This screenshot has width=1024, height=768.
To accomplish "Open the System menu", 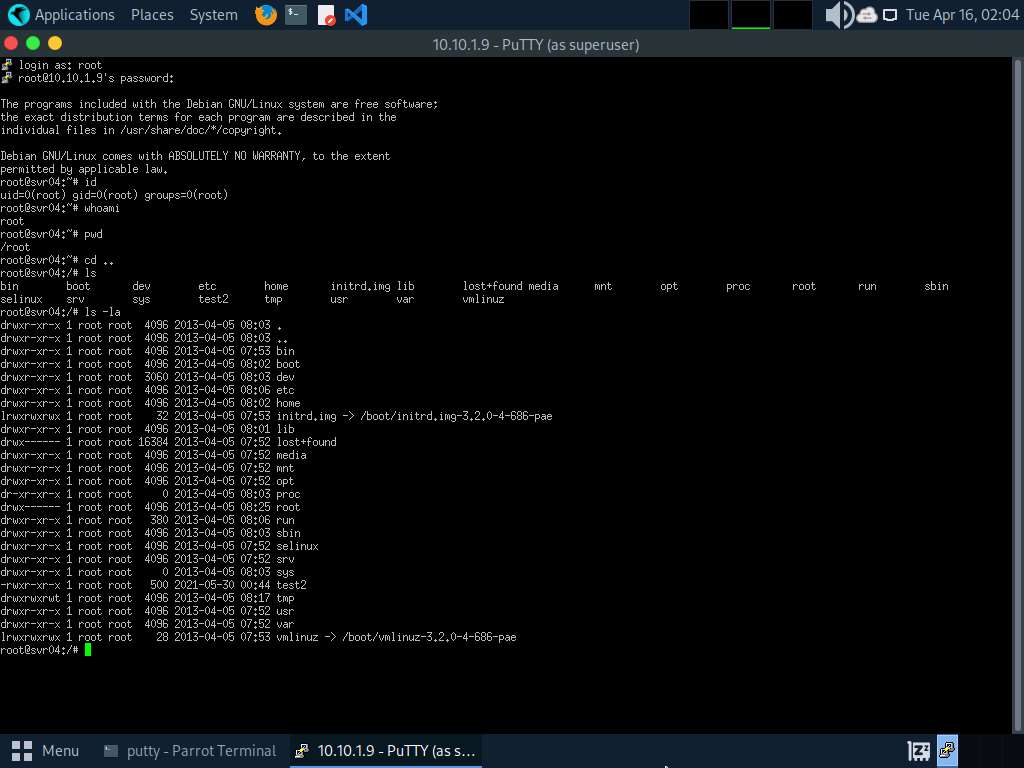I will [212, 14].
